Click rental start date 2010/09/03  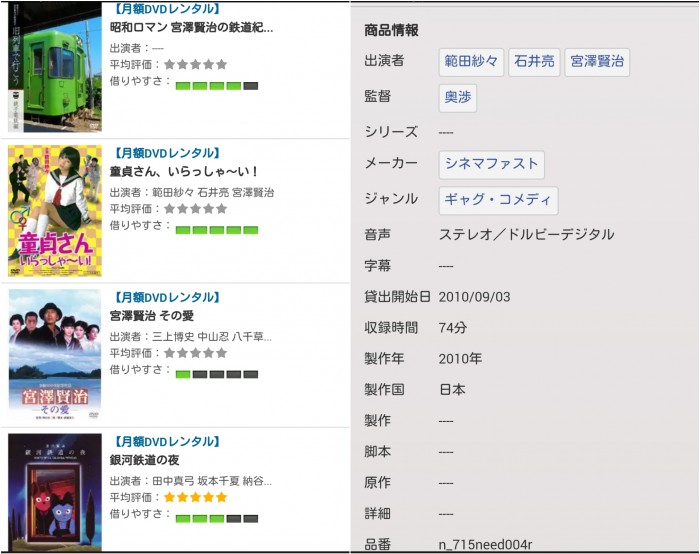[475, 297]
